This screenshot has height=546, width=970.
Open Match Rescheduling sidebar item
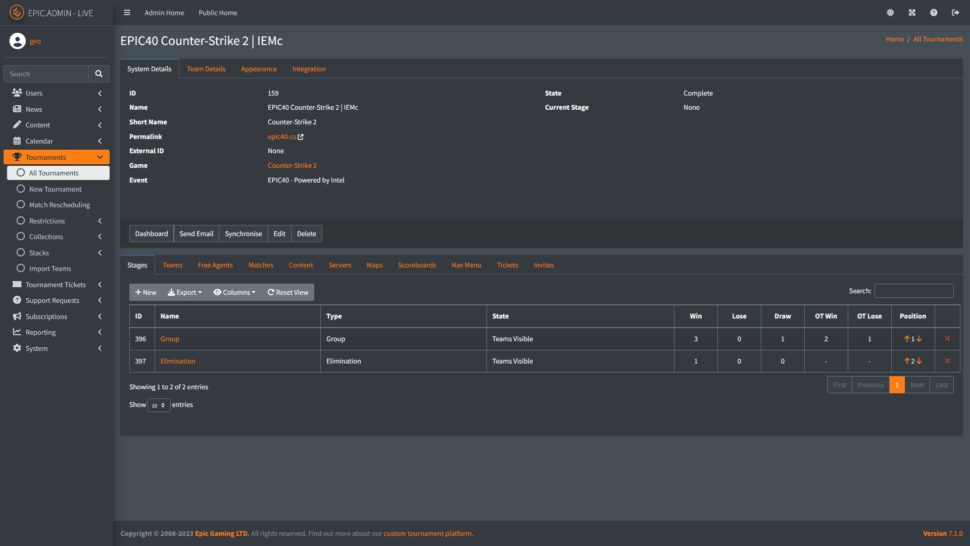point(58,205)
